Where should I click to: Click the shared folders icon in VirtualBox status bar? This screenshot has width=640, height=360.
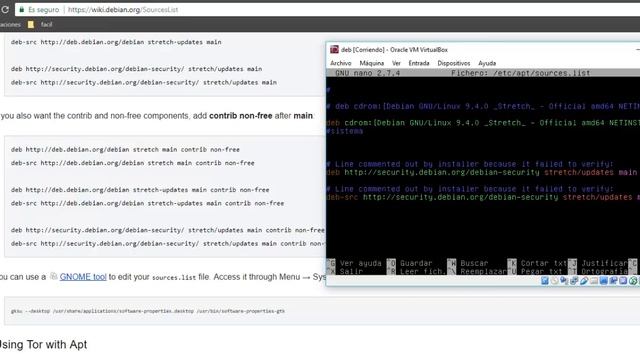tap(594, 280)
